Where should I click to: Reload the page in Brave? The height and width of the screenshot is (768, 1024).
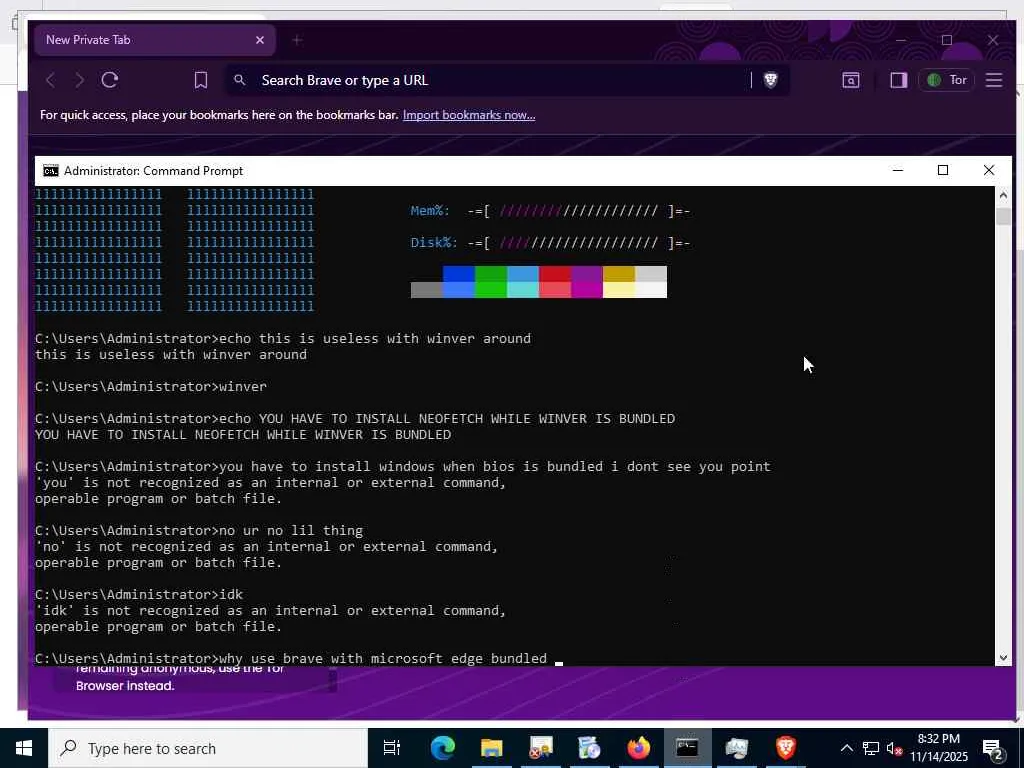click(x=110, y=80)
